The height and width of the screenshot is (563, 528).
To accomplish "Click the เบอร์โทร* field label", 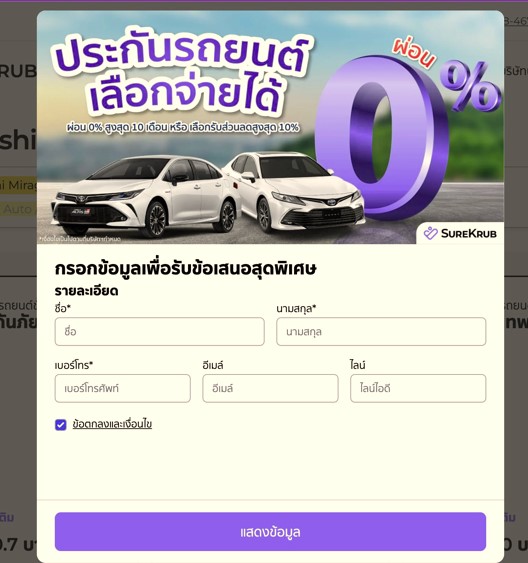I will click(74, 365).
